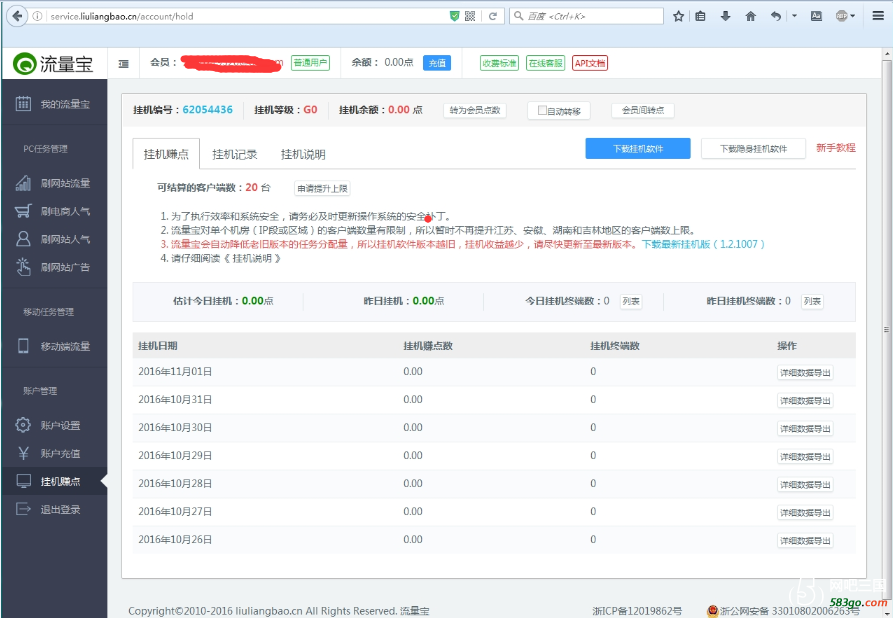Open 我的流量宝 calendar icon
Image resolution: width=893 pixels, height=618 pixels.
point(23,104)
